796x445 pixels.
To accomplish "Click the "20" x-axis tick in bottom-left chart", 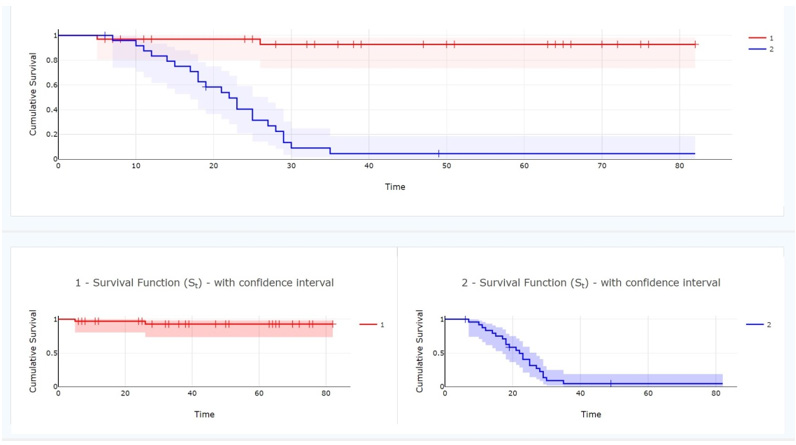I will (124, 397).
